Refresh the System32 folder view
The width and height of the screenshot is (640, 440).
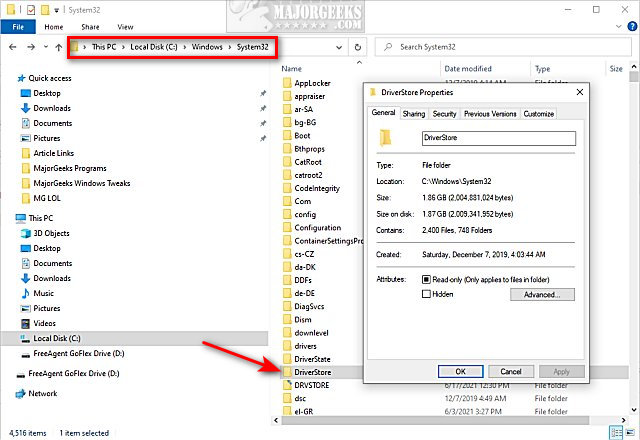click(358, 47)
